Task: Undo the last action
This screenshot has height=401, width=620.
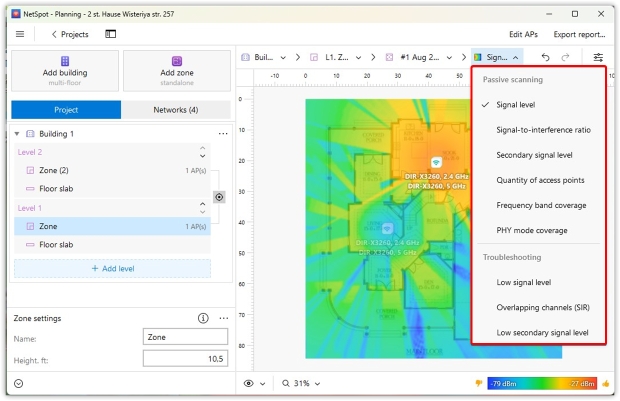Action: coord(545,58)
